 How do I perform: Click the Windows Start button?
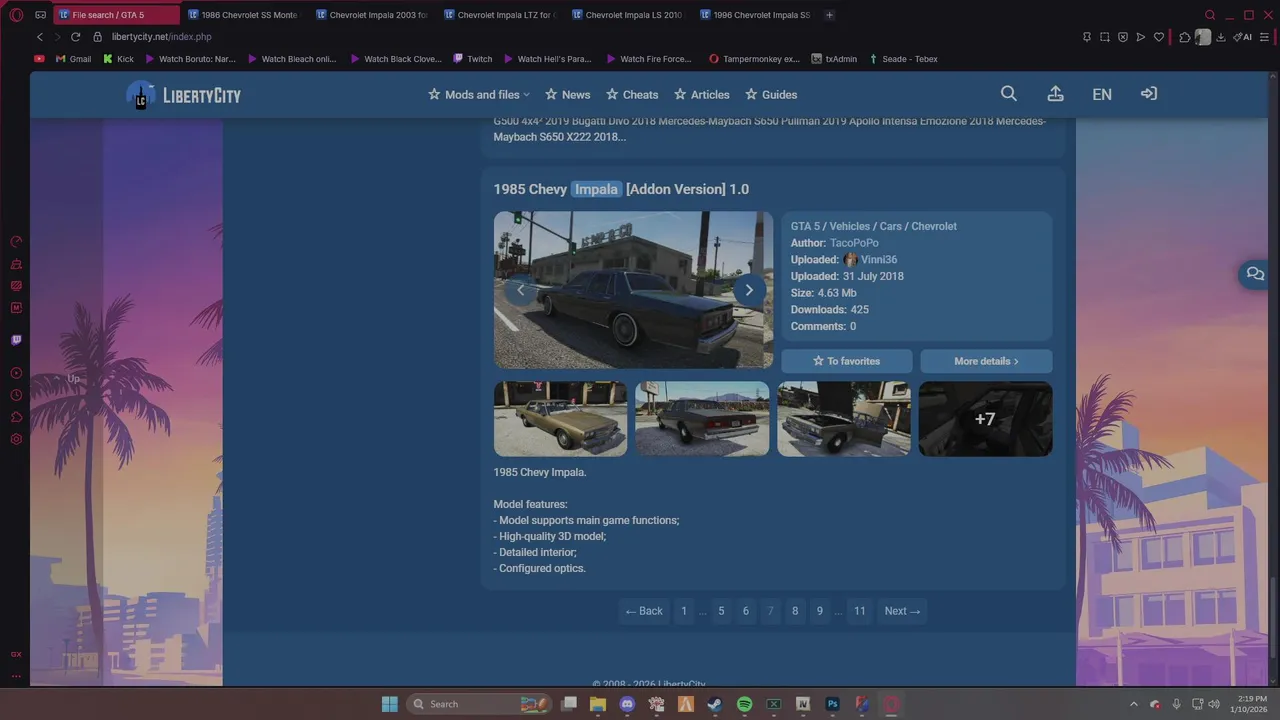coord(389,704)
